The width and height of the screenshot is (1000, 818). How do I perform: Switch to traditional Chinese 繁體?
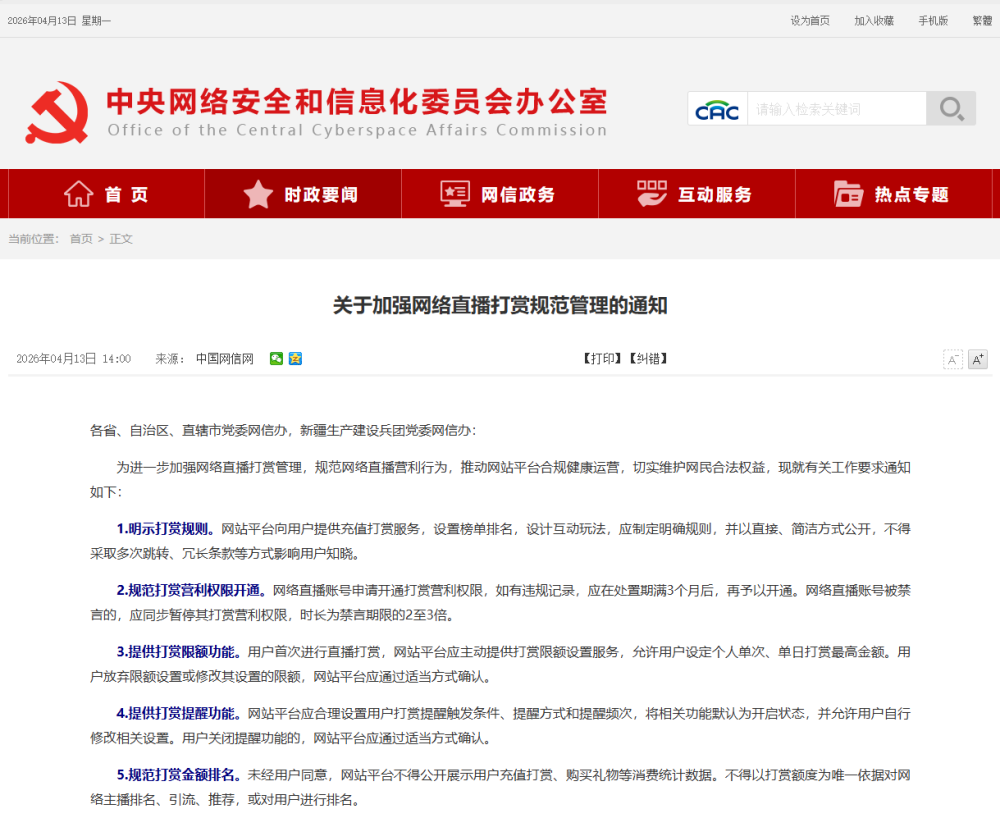(982, 21)
